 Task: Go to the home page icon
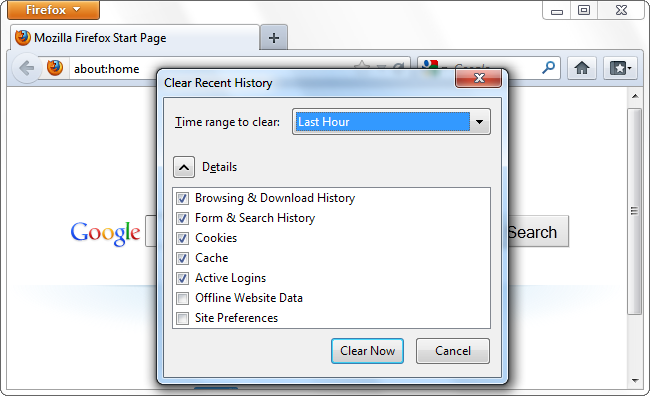coord(582,68)
